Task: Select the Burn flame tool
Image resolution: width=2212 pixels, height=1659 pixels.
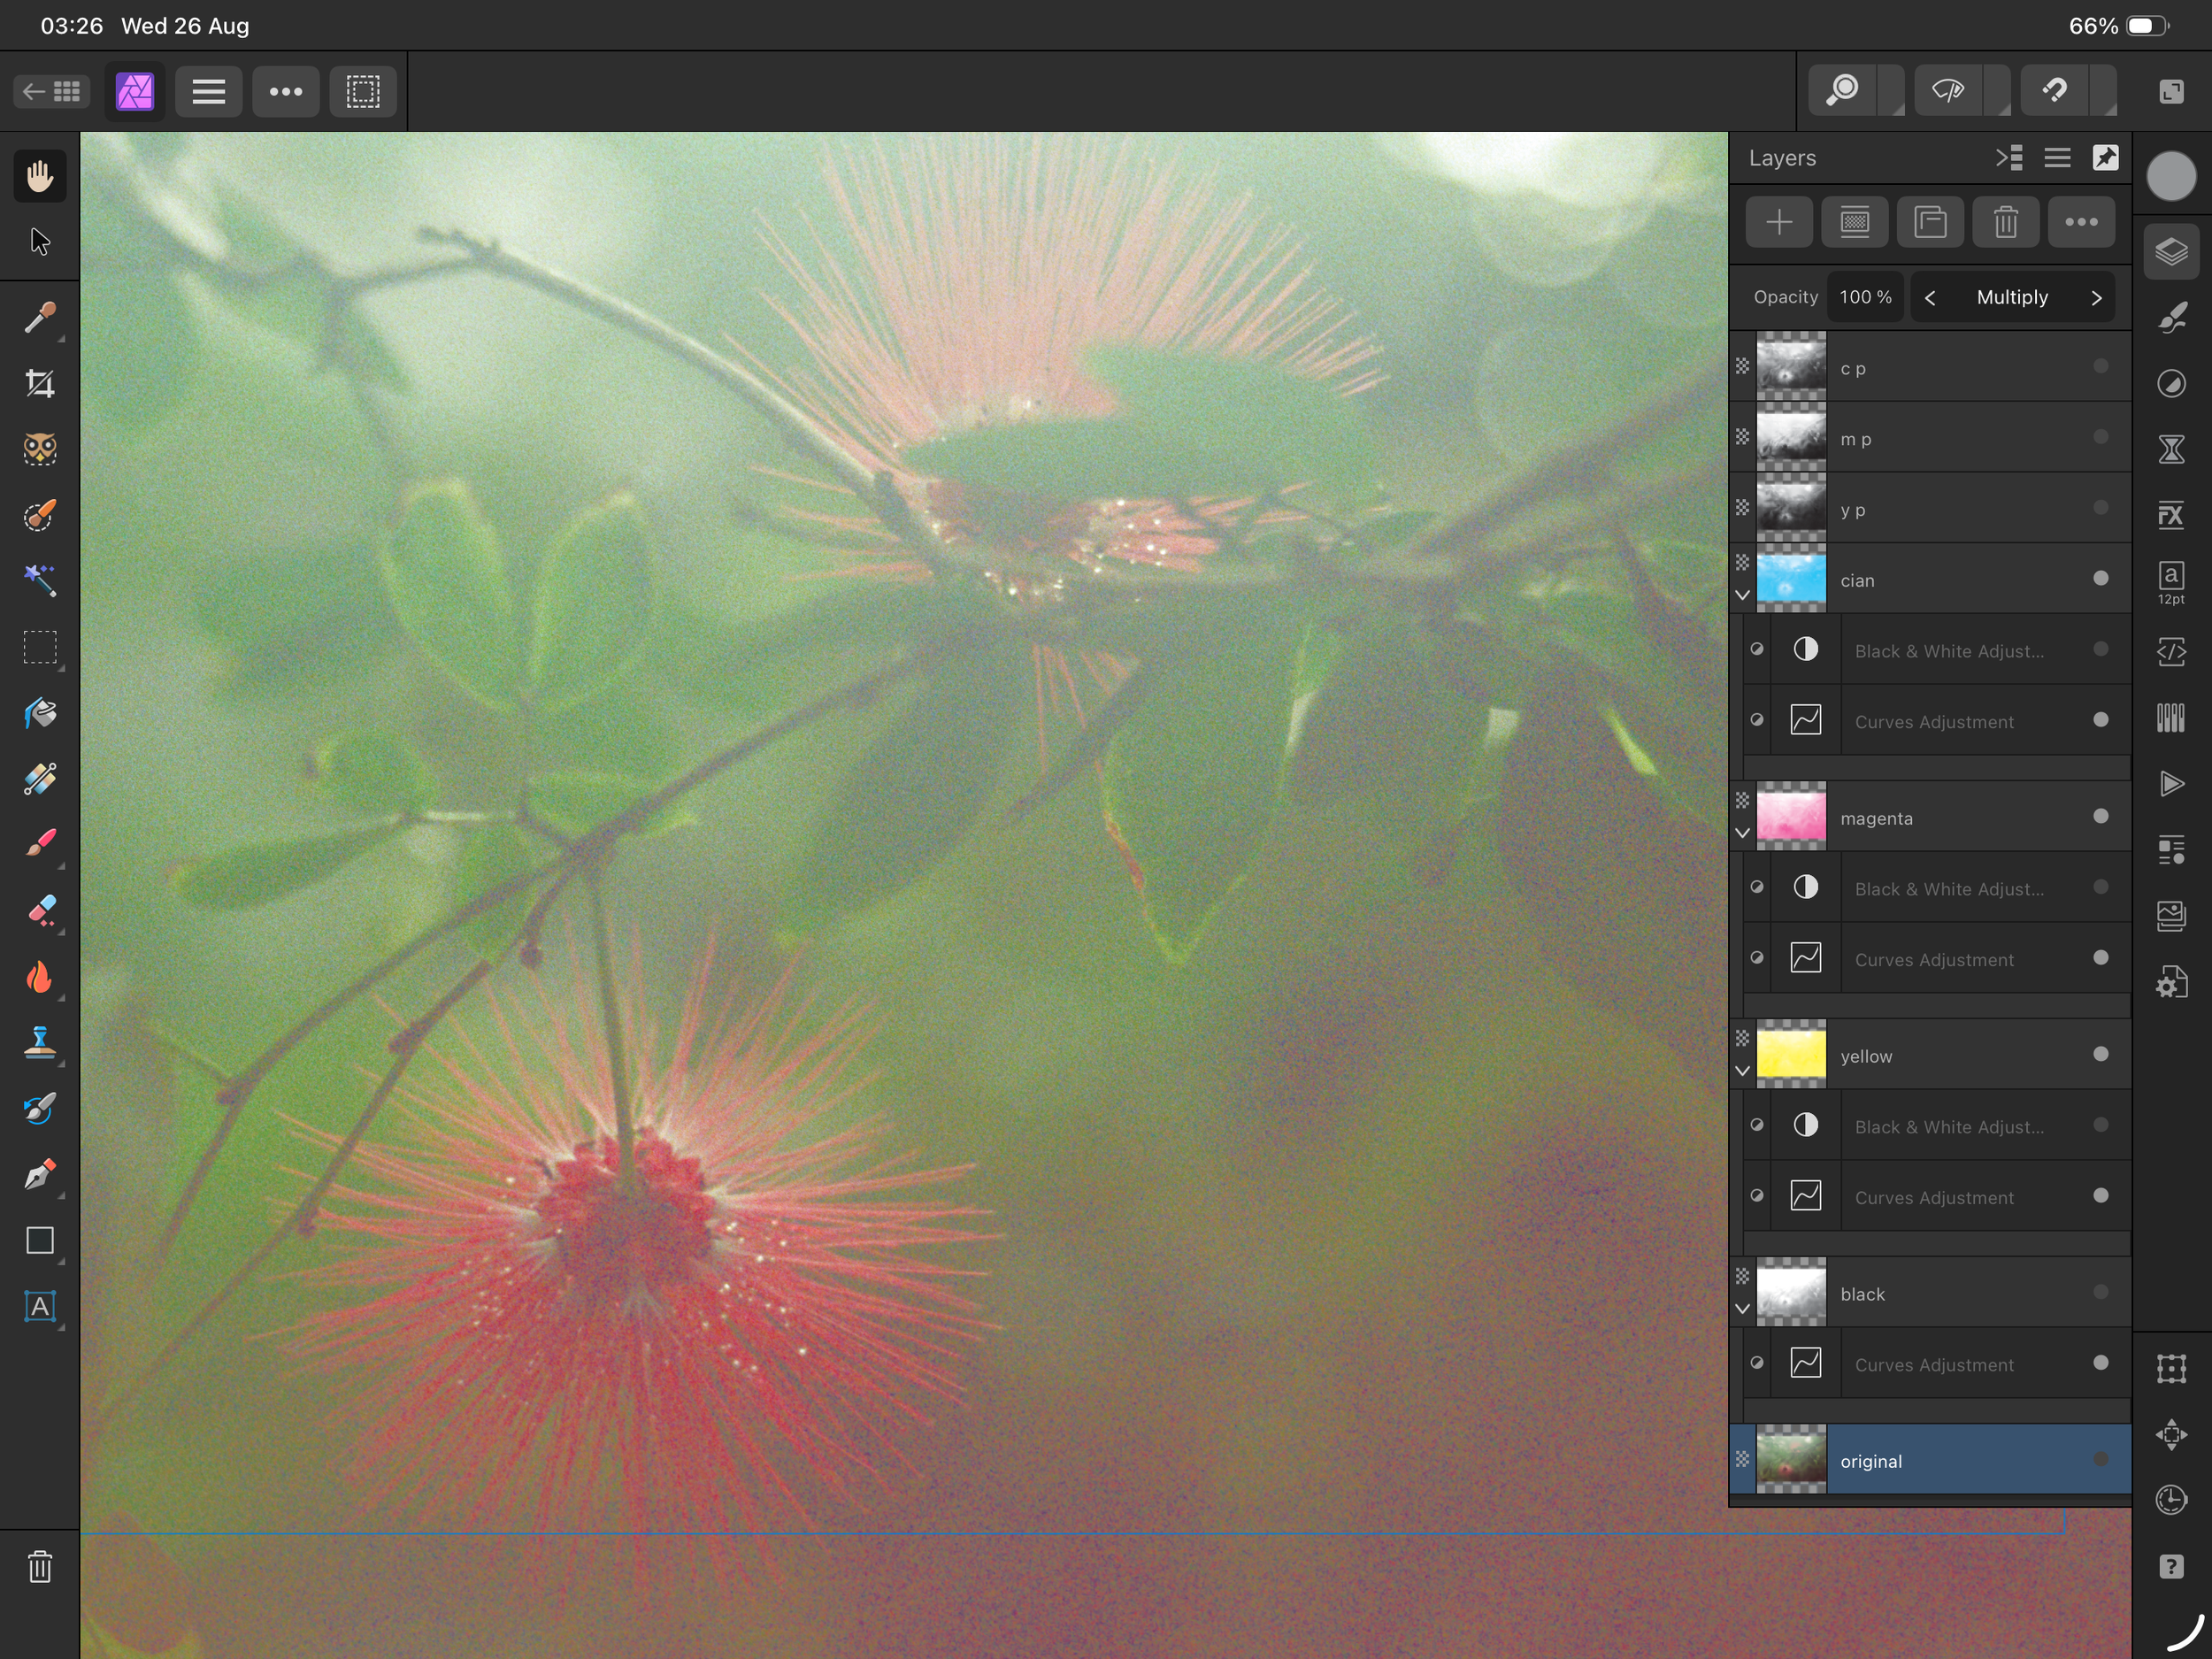Action: (40, 977)
